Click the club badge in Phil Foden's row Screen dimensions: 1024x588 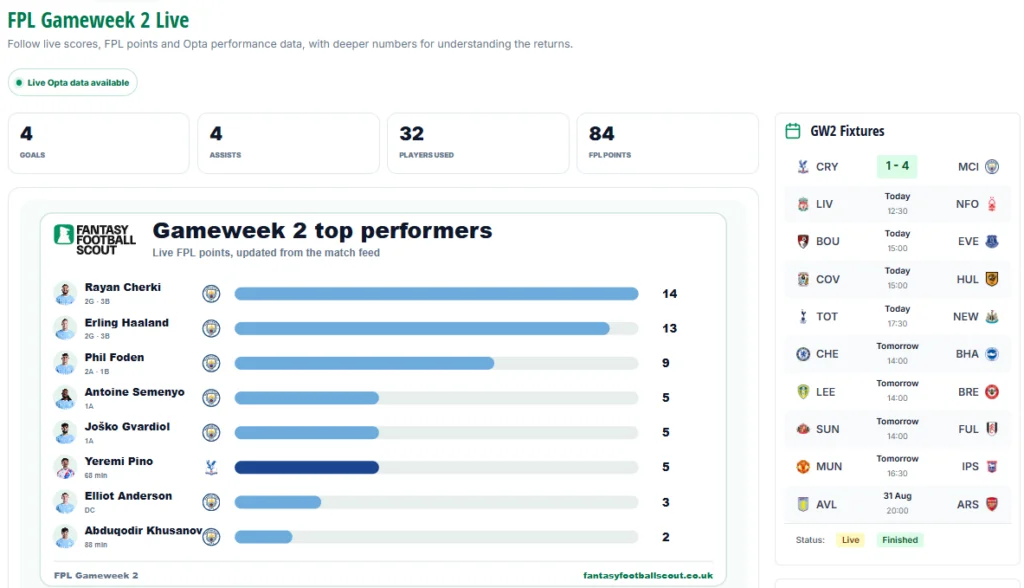point(211,363)
